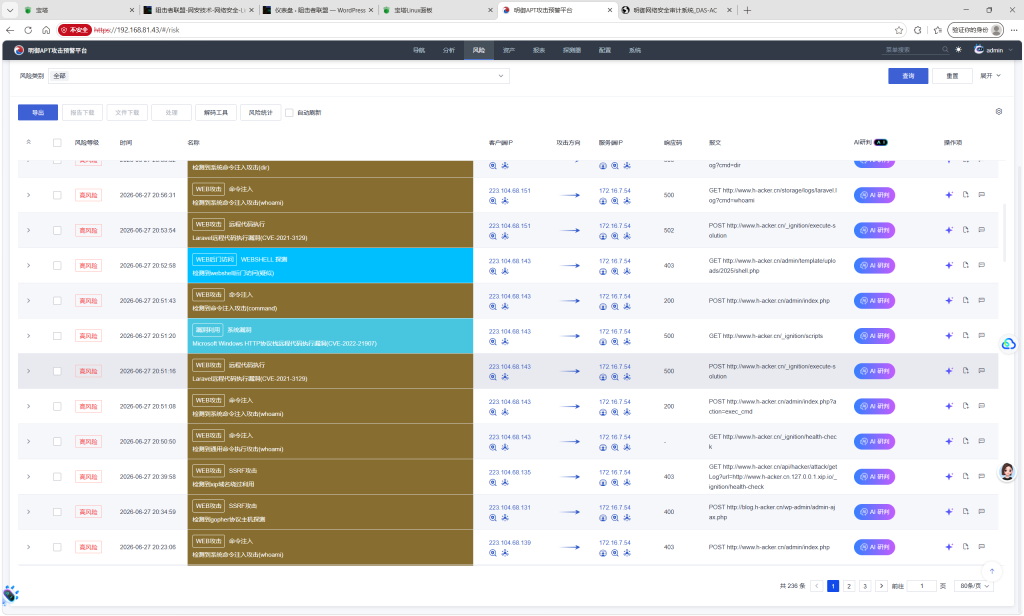The height and width of the screenshot is (616, 1024).
Task: Check the box for the 20:56:31 row
Action: (57, 195)
